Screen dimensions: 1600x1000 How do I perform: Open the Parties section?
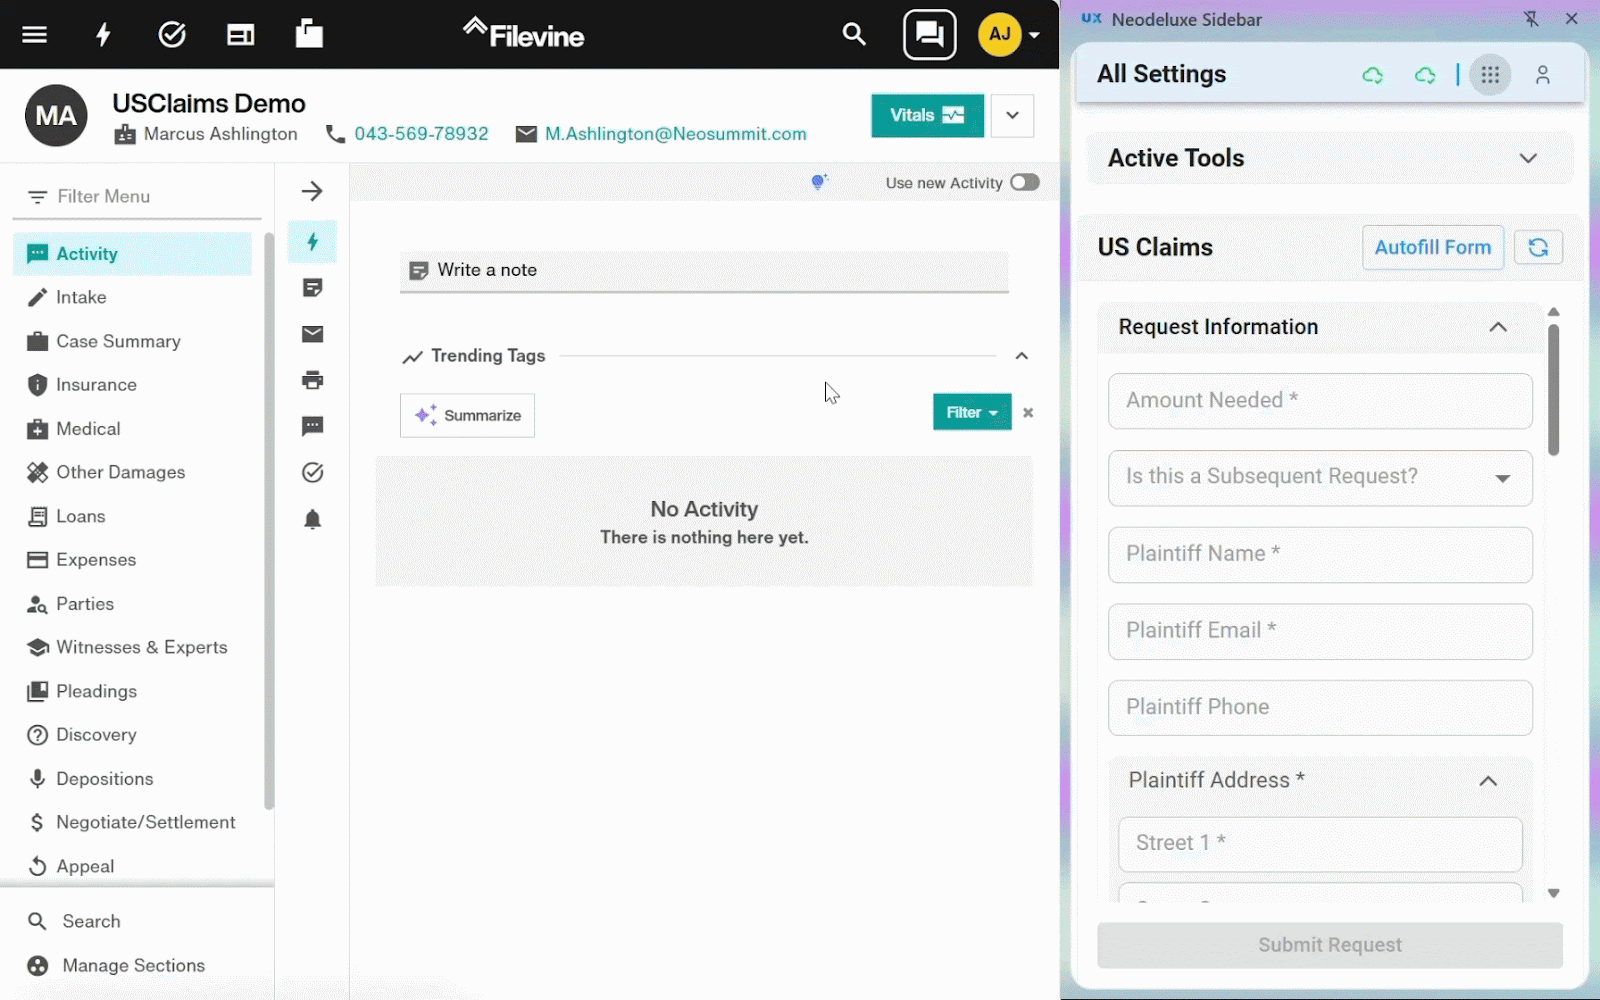click(132, 604)
